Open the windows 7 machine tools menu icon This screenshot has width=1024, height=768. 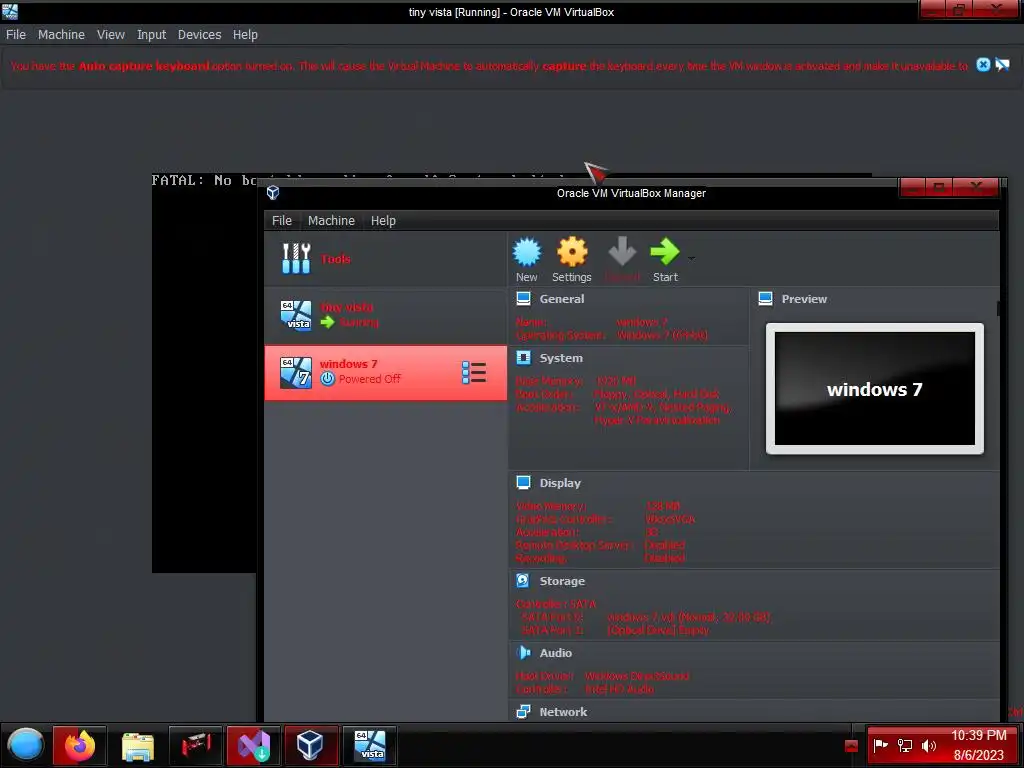[x=473, y=372]
